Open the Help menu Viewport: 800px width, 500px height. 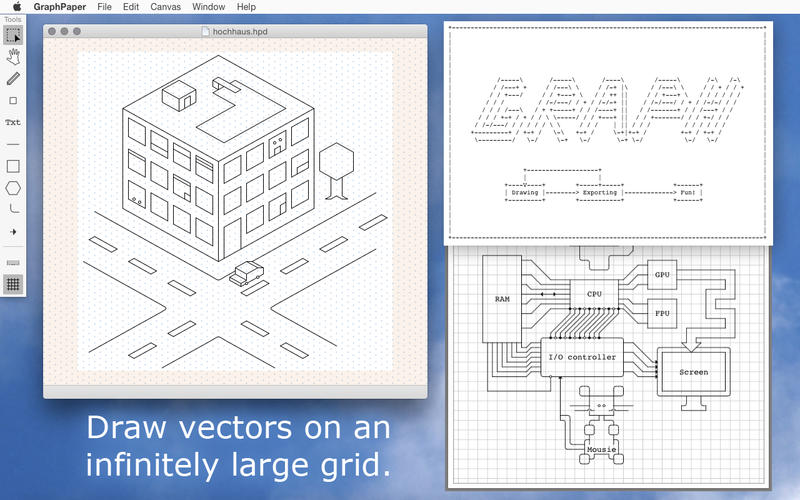pos(246,7)
